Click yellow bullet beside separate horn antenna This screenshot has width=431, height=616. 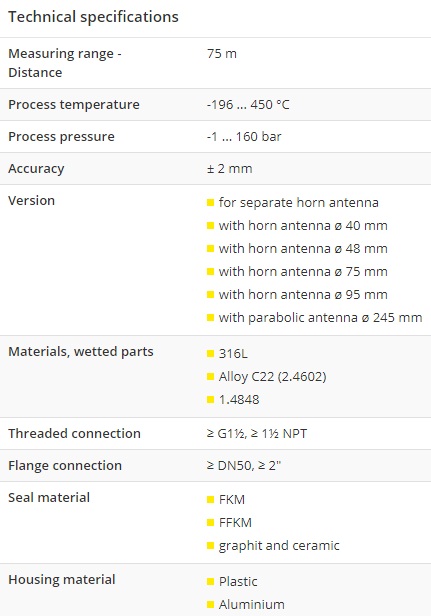click(x=210, y=203)
